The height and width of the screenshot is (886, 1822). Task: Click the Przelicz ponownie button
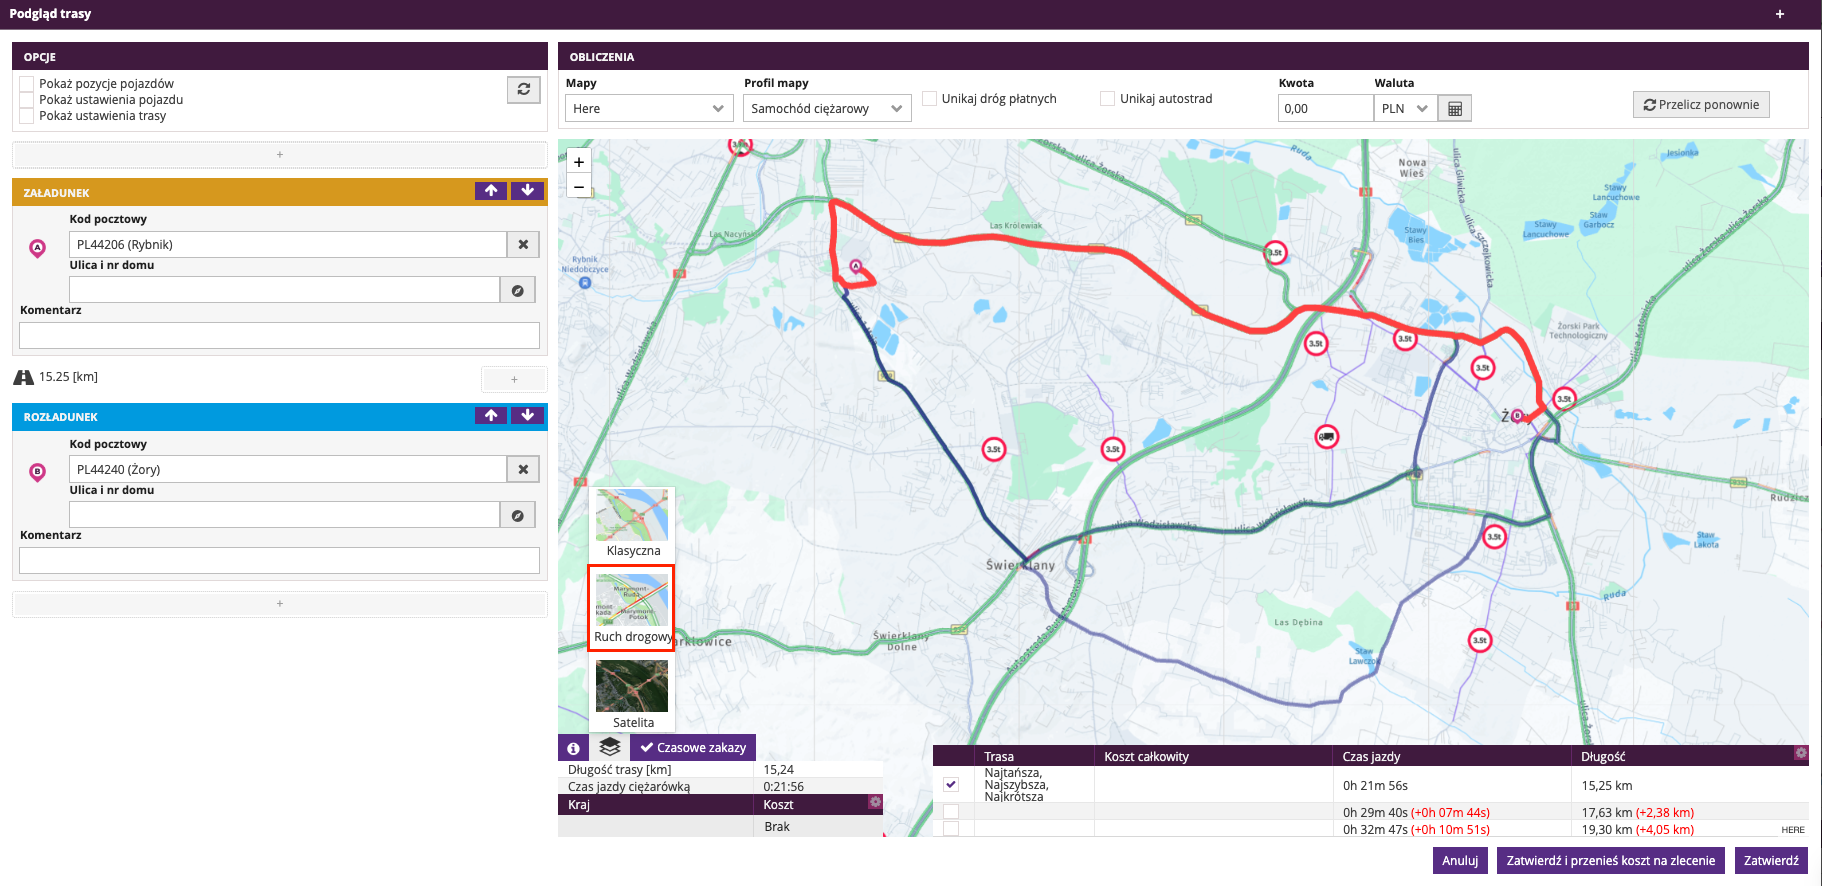(x=1701, y=104)
